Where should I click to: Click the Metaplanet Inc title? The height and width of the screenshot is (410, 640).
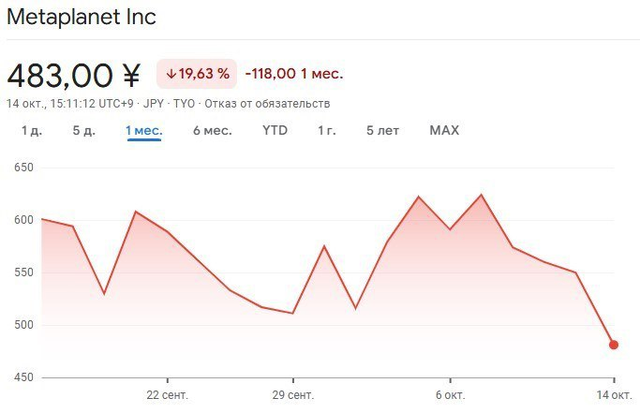[82, 18]
